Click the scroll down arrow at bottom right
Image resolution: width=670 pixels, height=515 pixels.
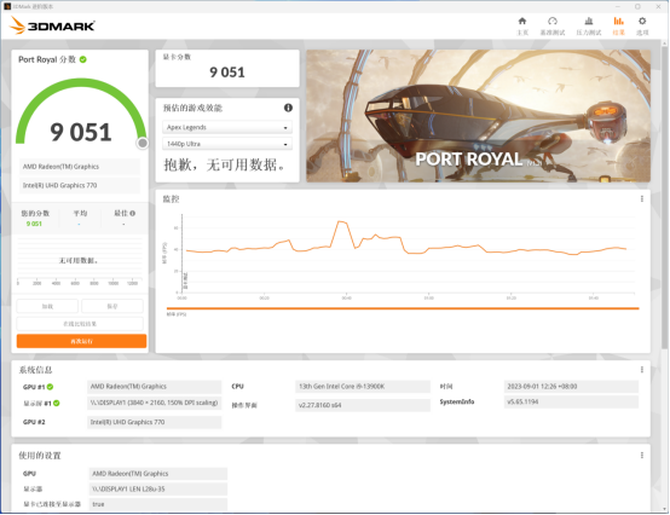click(664, 509)
